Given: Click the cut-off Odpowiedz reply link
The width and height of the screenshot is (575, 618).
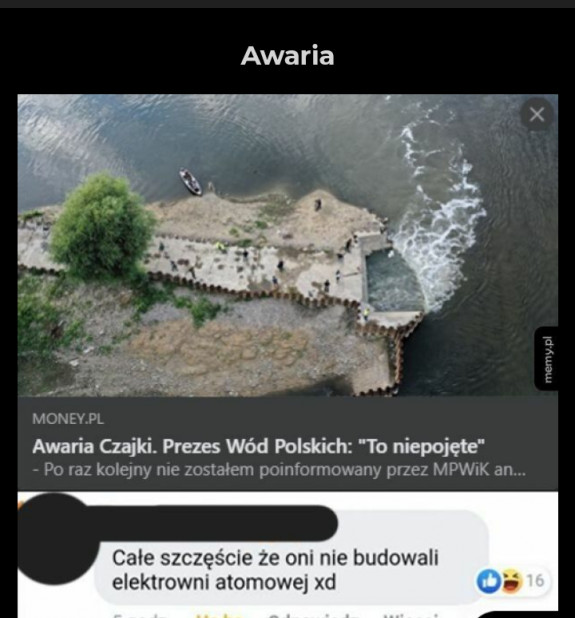Looking at the screenshot, I should click(314, 615).
